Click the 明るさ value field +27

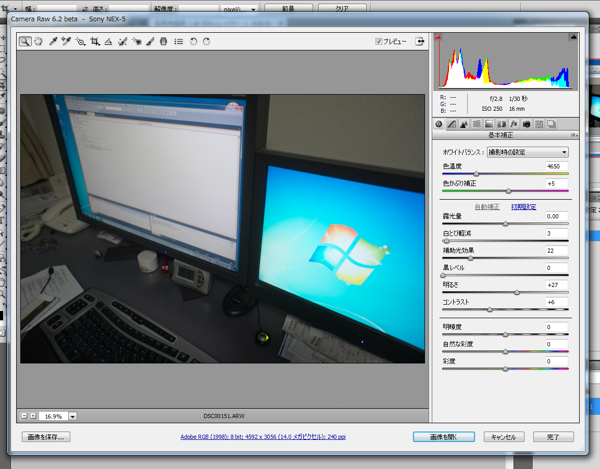pos(556,285)
